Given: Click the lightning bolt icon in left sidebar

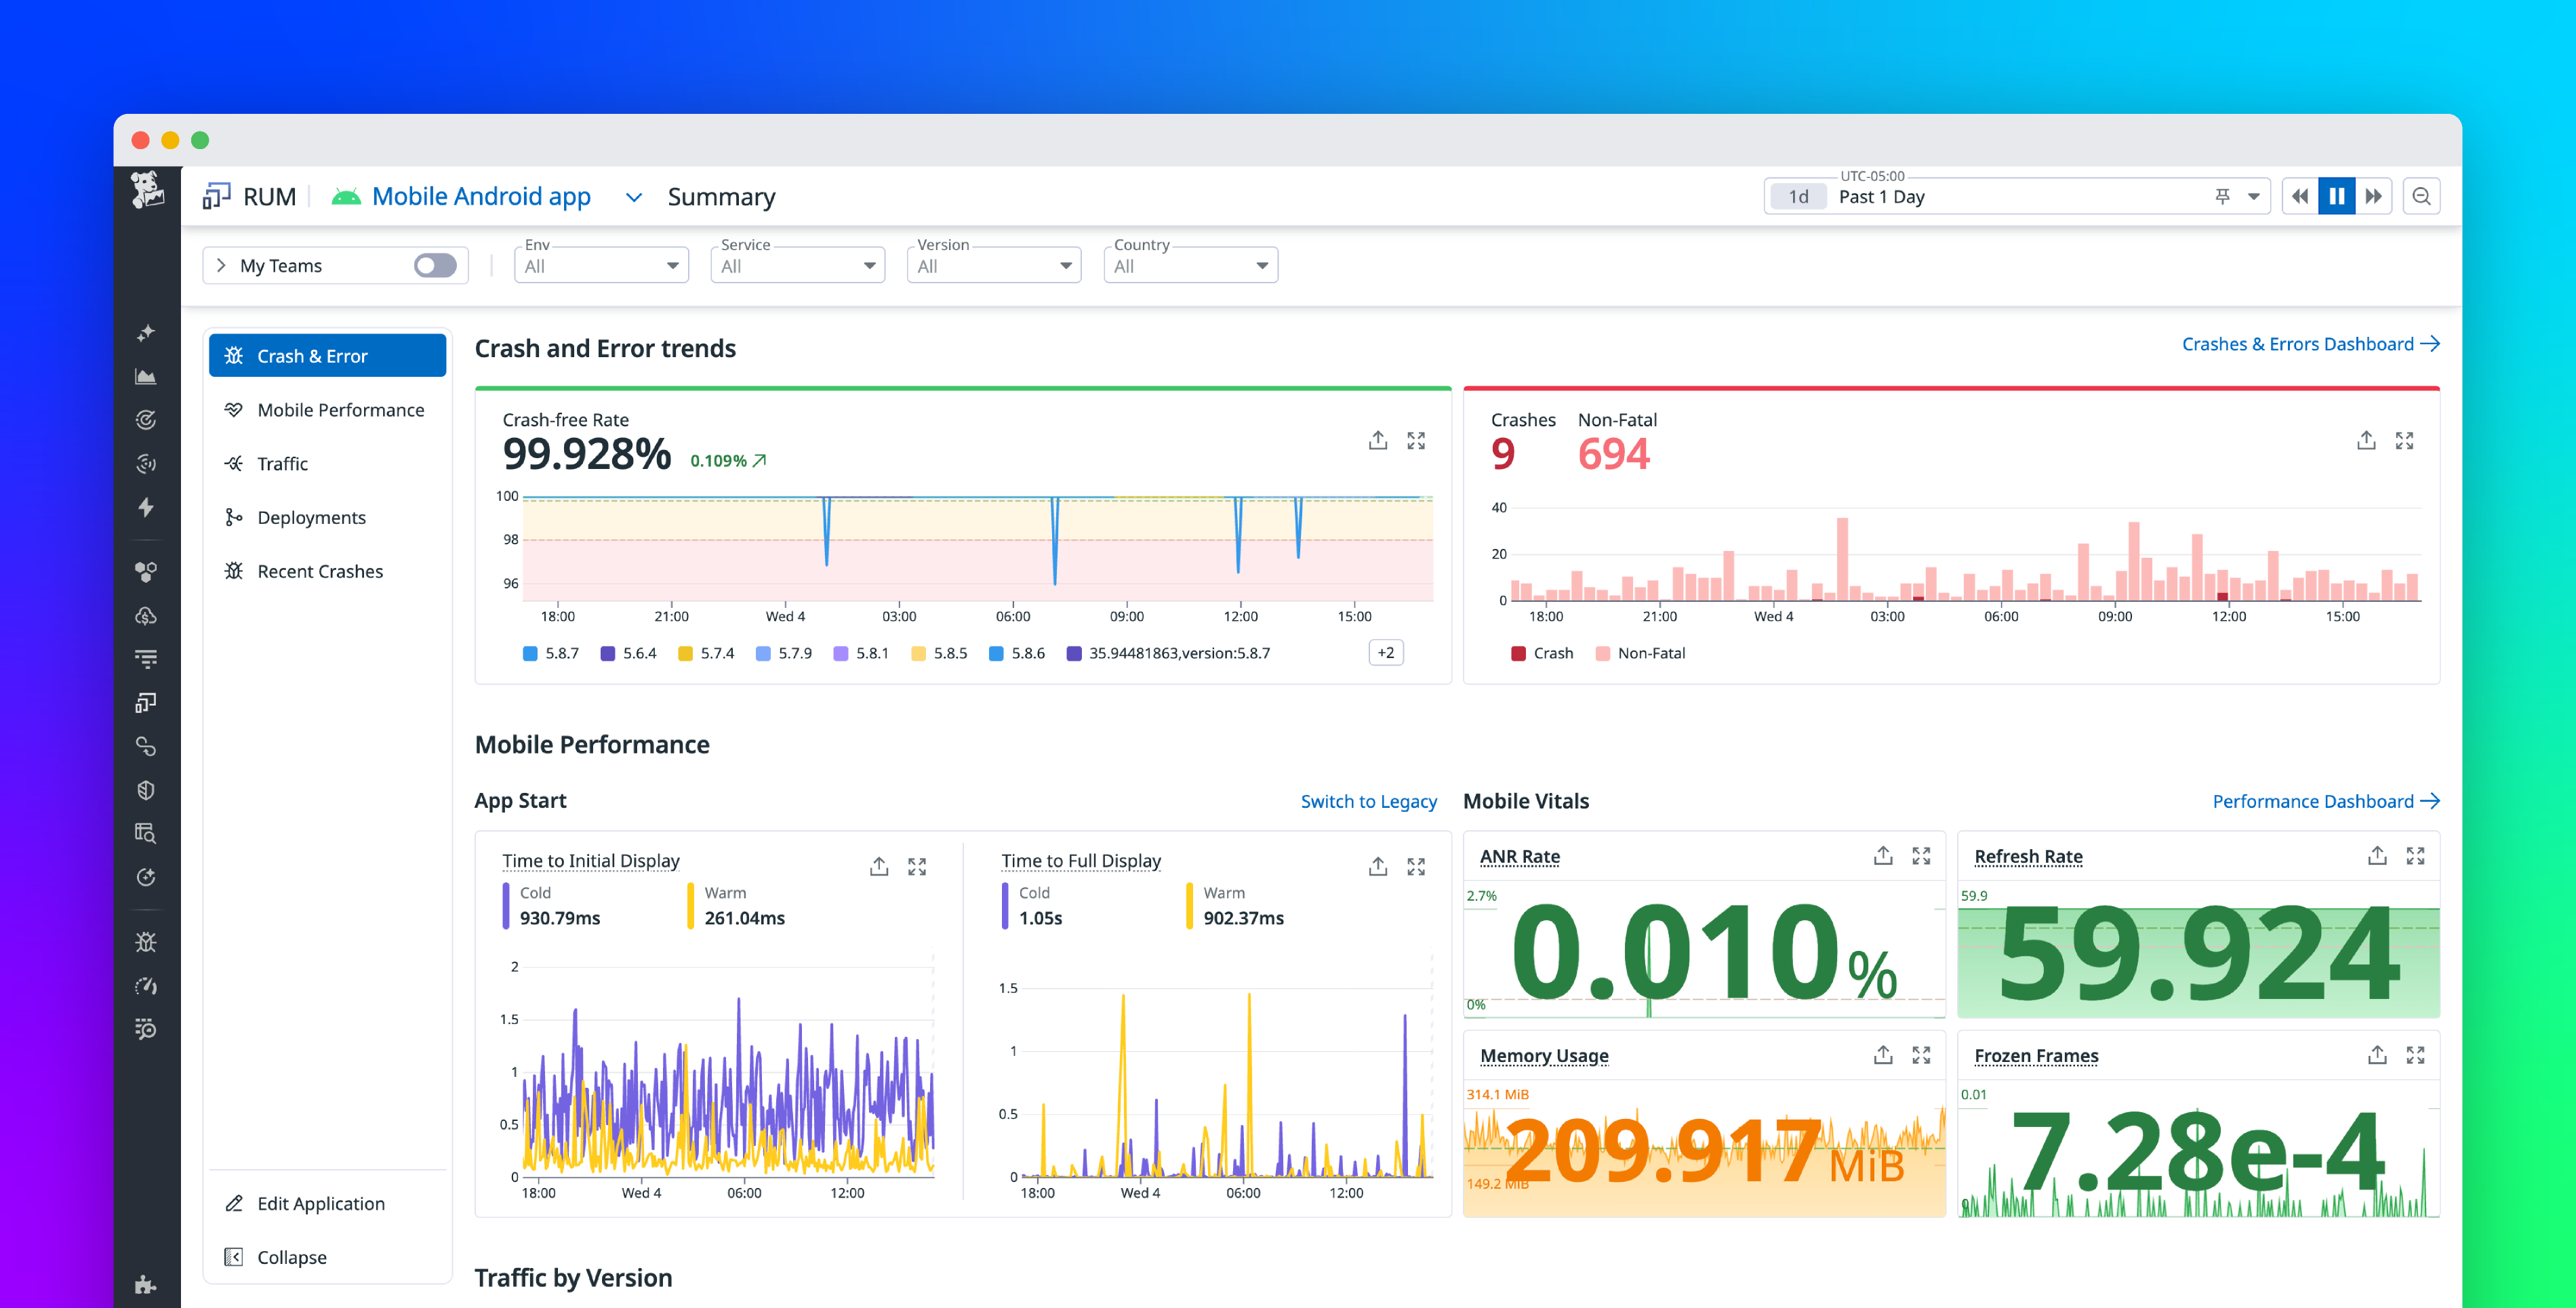Looking at the screenshot, I should click(x=147, y=508).
